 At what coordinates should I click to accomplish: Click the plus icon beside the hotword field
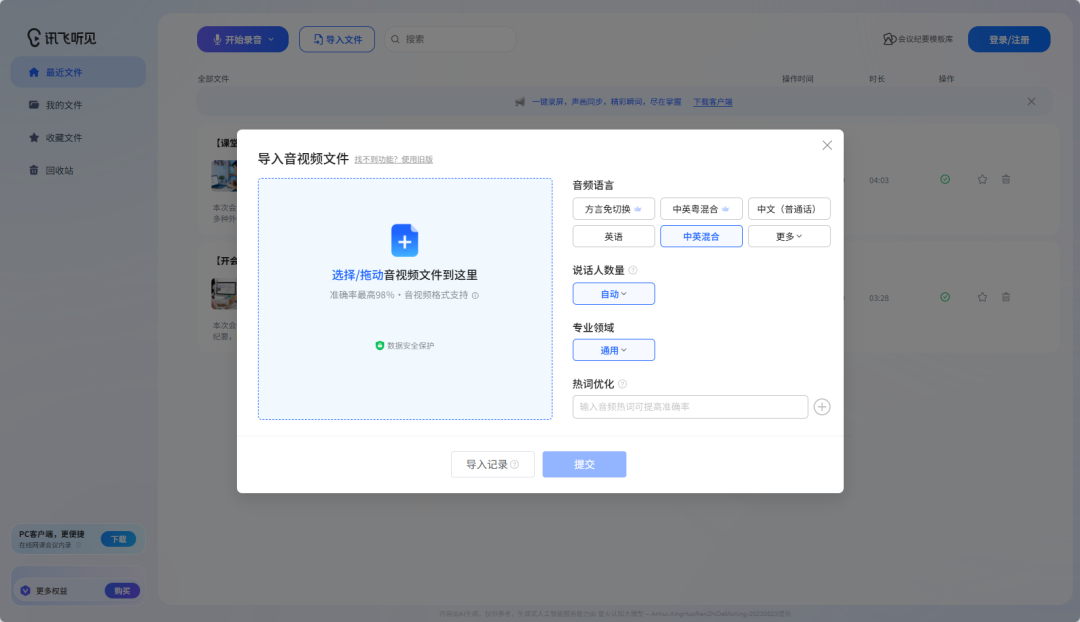pyautogui.click(x=822, y=407)
